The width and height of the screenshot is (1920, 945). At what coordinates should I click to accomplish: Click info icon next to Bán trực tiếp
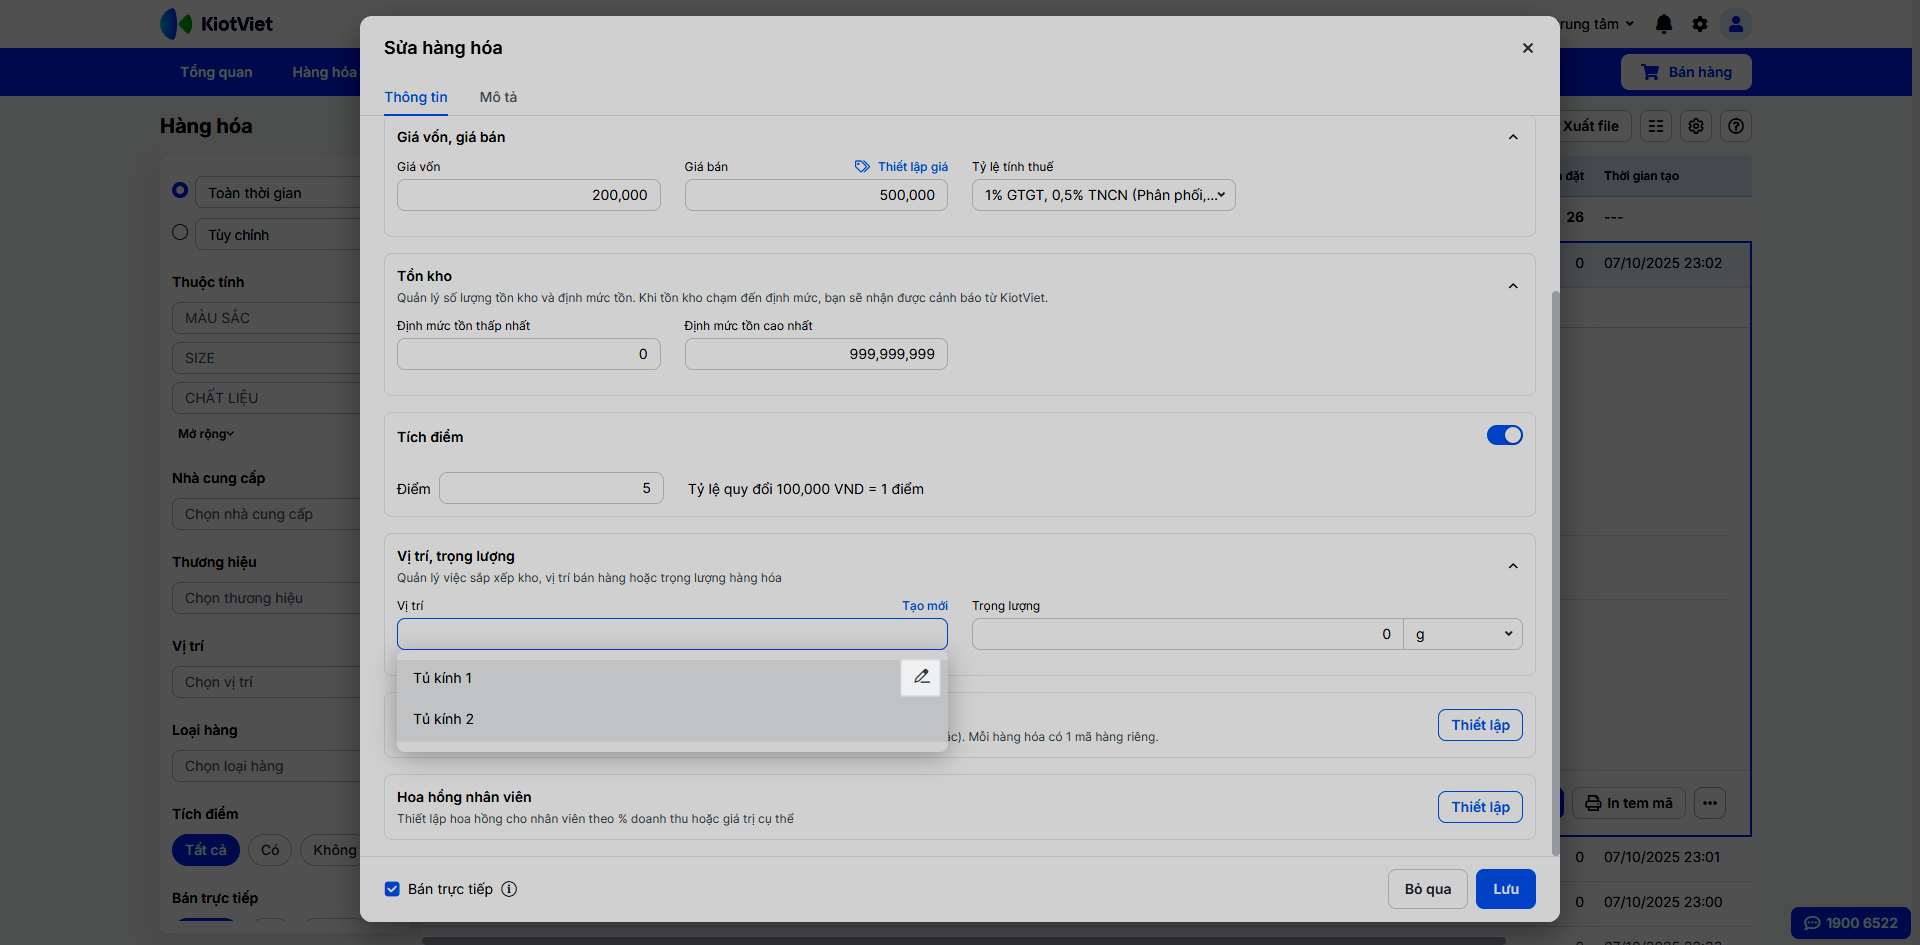coord(509,889)
